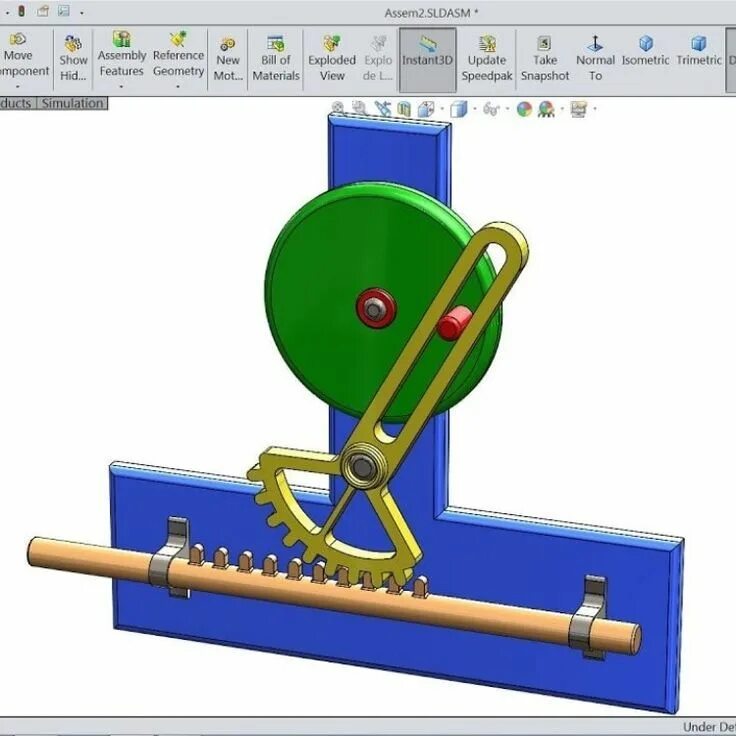
Task: Expand quick access toolbar dropdown arrow
Action: tap(82, 13)
